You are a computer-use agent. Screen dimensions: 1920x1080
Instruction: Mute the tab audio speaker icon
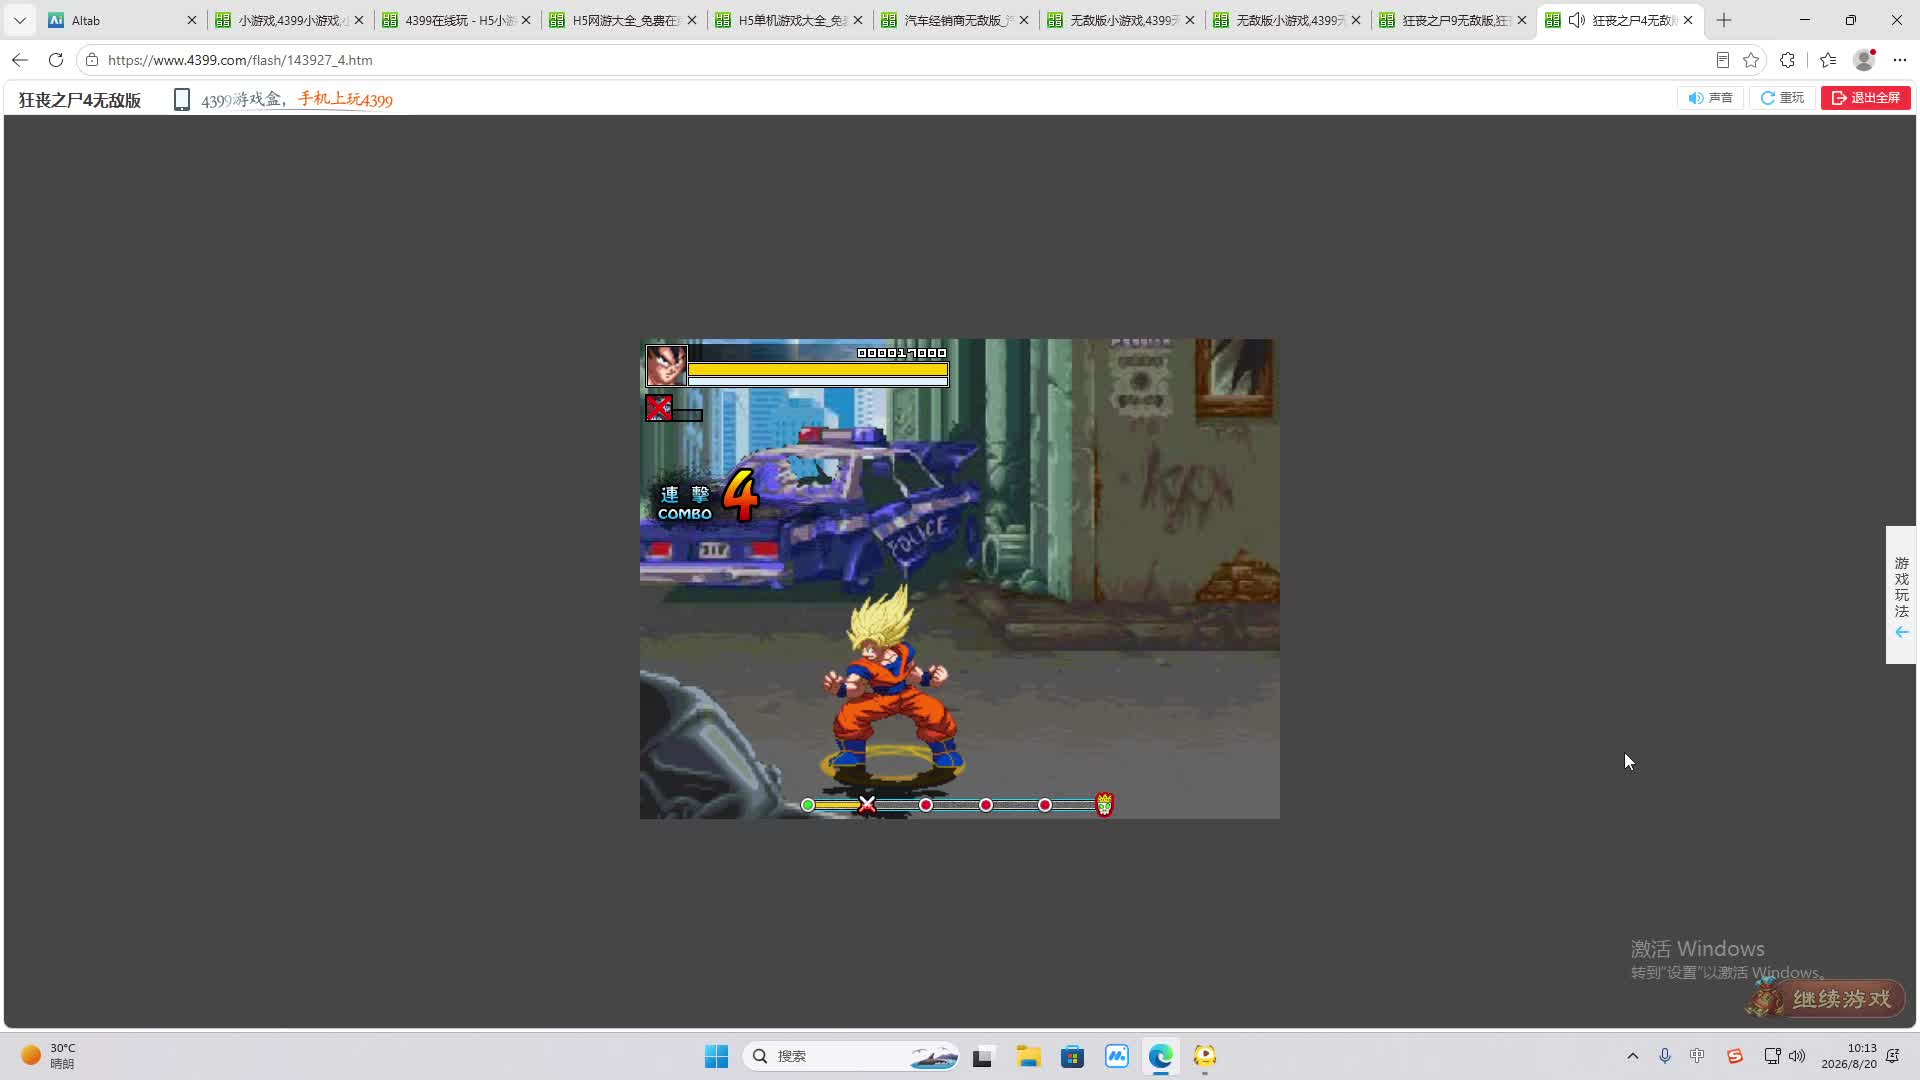coord(1577,20)
